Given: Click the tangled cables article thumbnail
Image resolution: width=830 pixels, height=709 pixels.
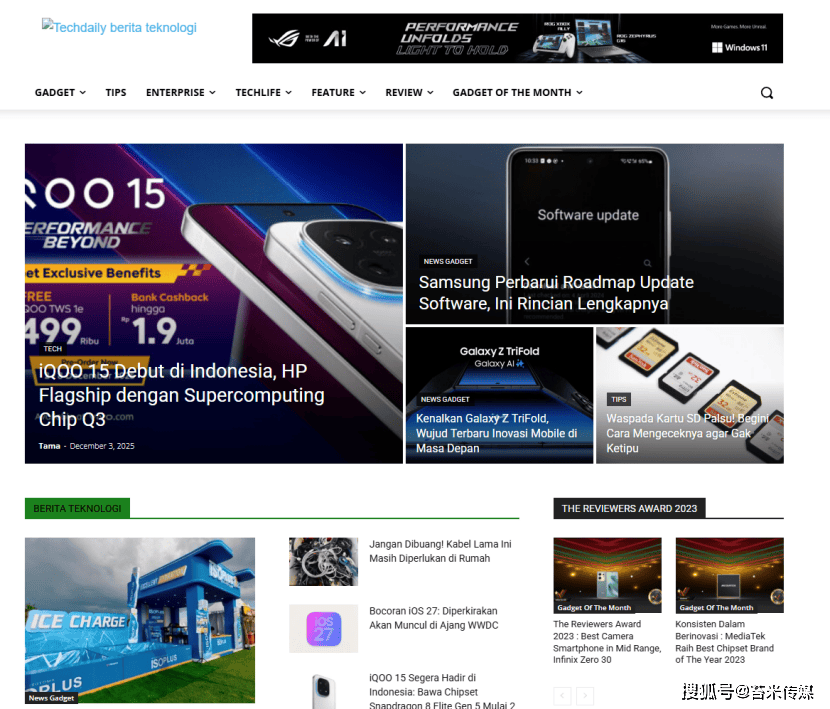Looking at the screenshot, I should [323, 561].
